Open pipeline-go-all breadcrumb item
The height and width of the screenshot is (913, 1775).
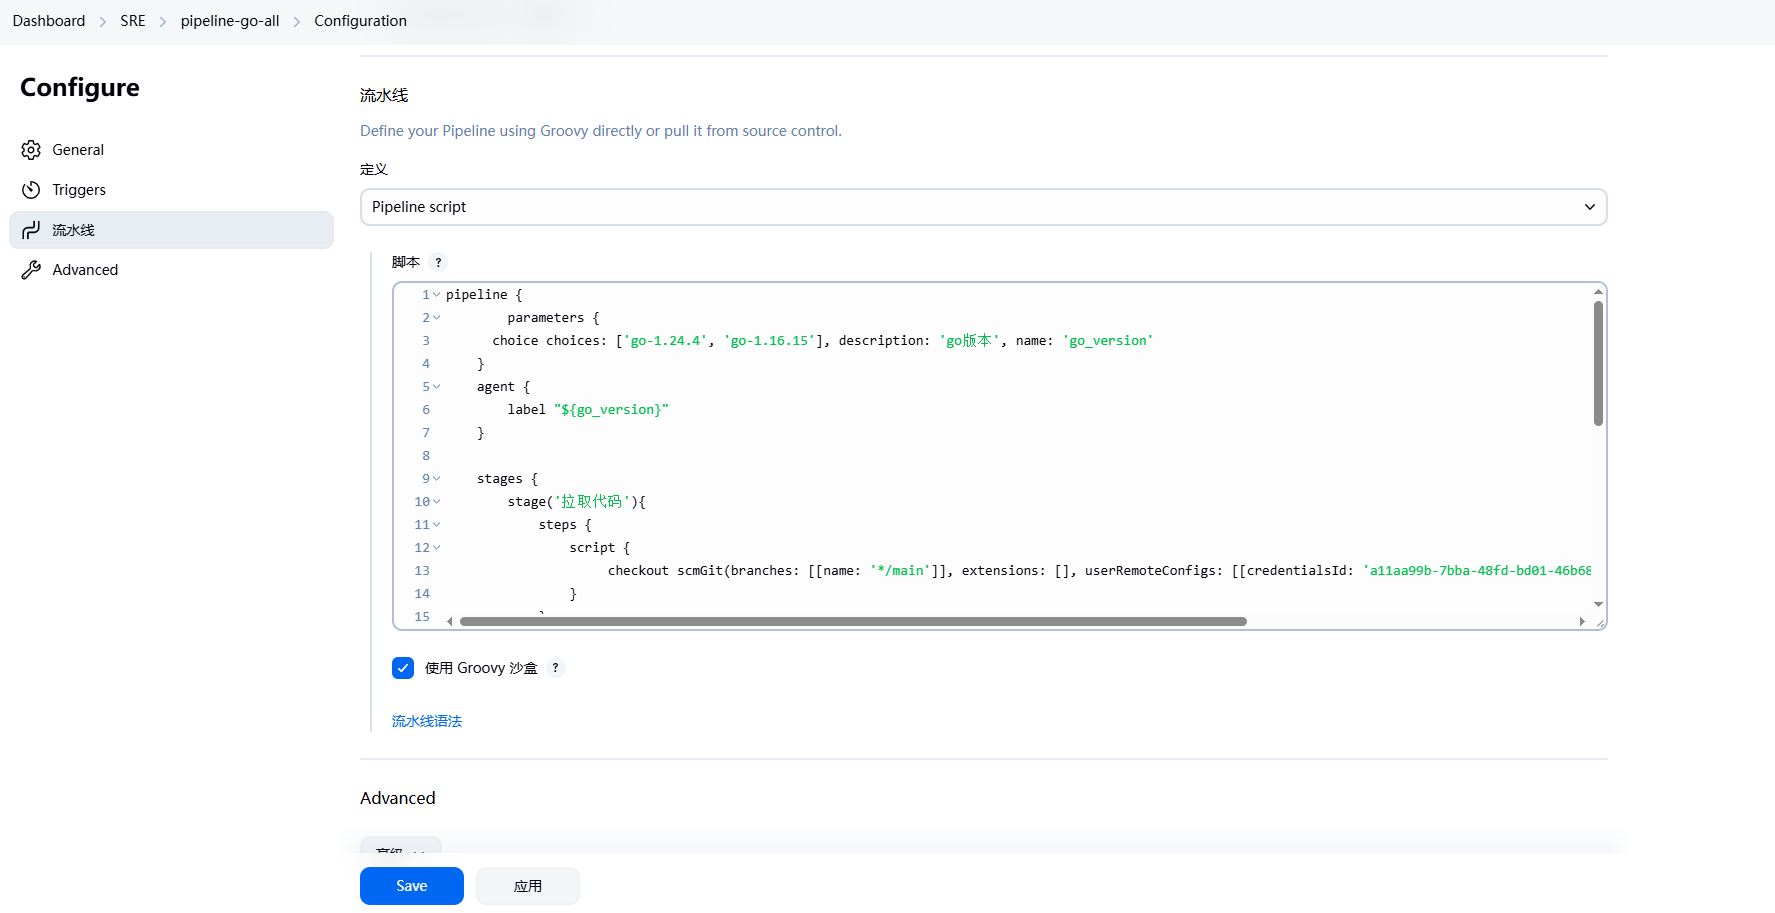(230, 21)
